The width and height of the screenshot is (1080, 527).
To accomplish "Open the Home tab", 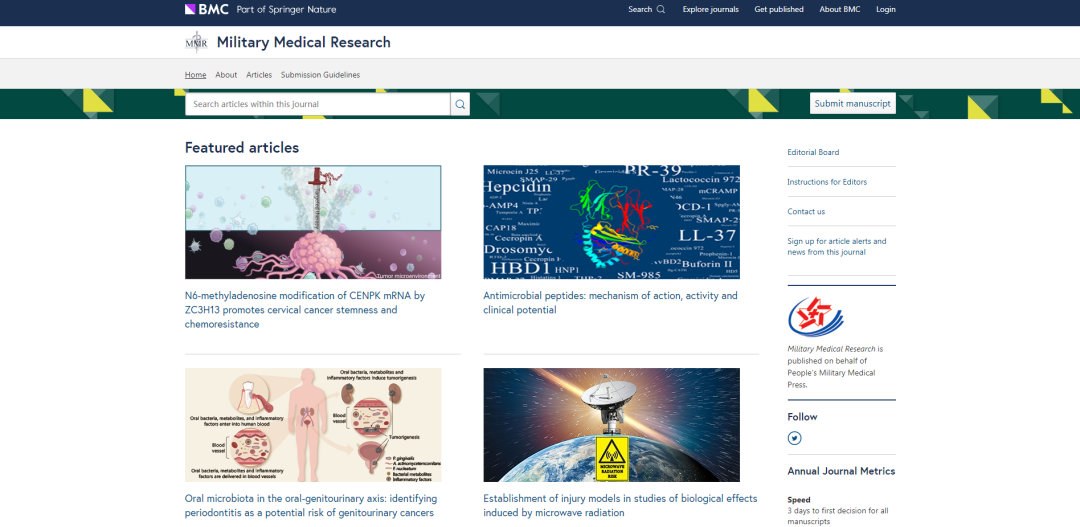I will click(x=195, y=75).
